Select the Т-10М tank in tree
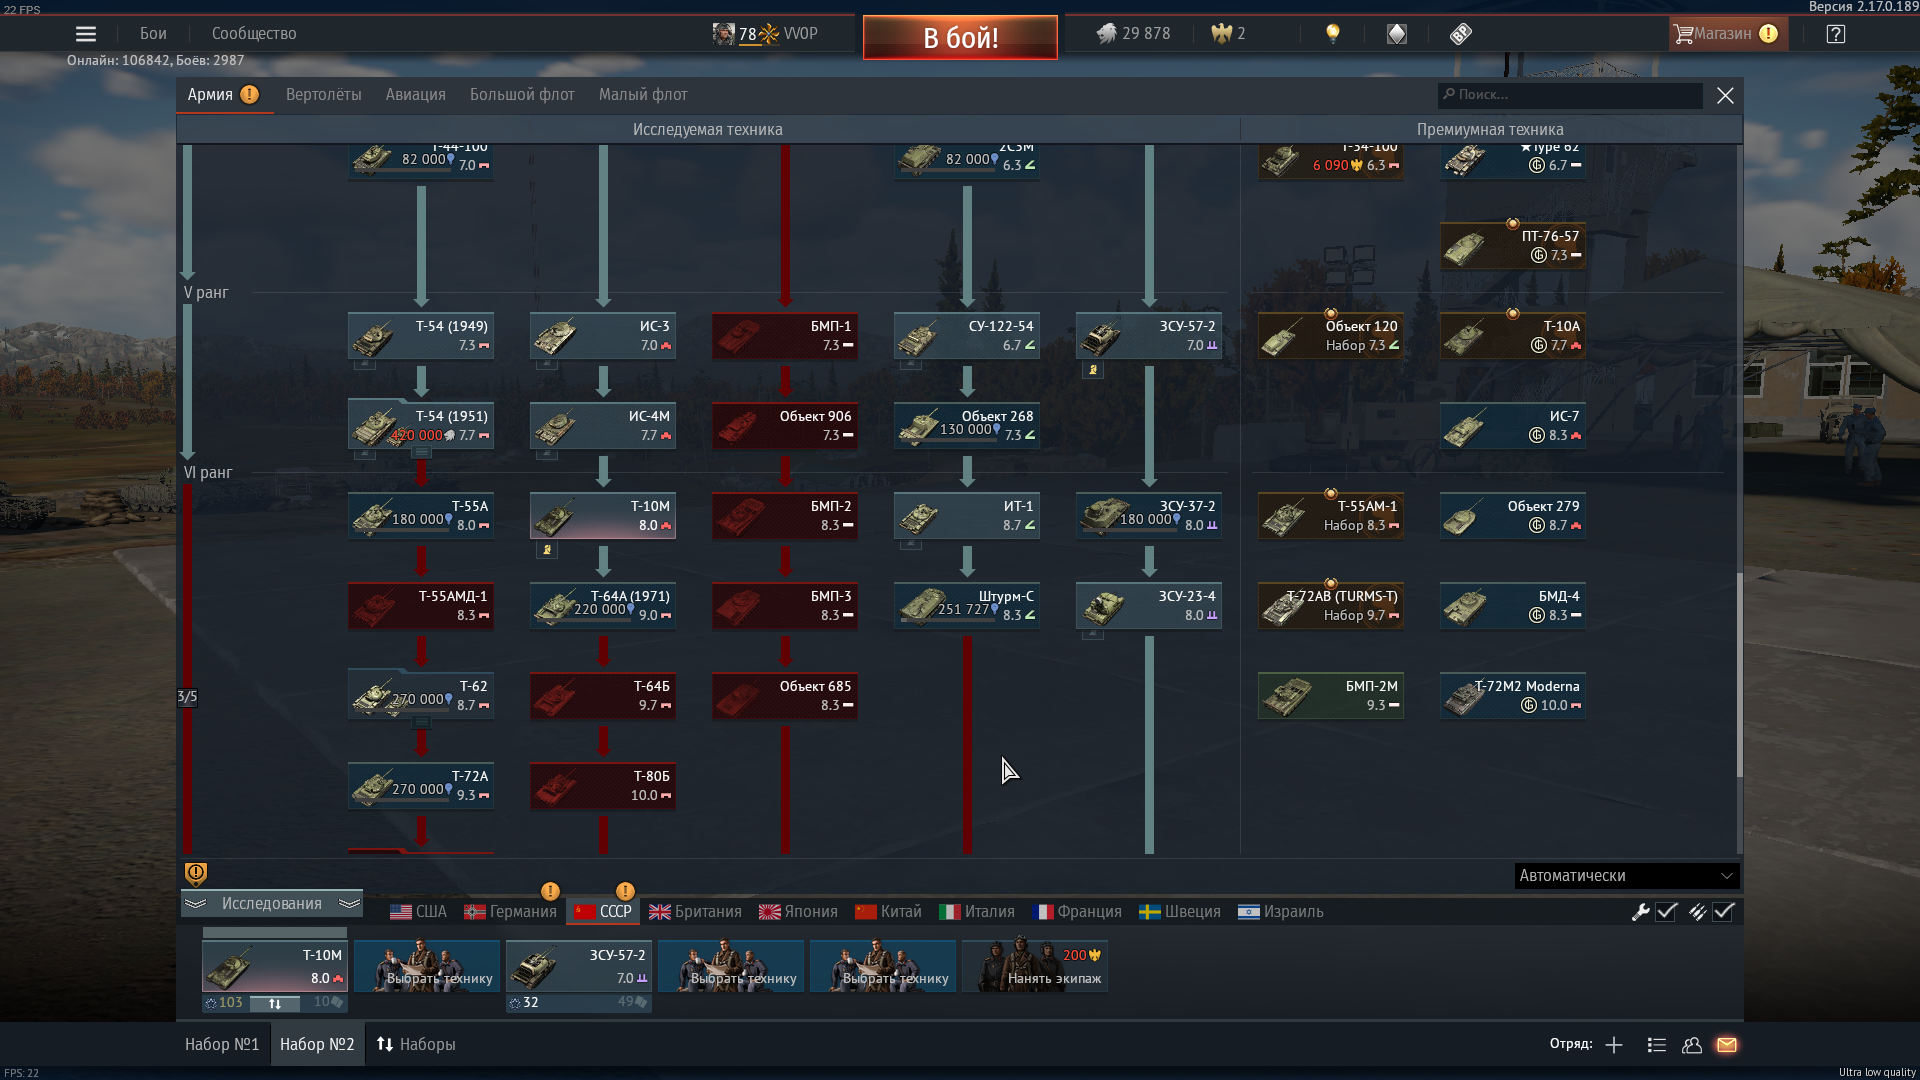 click(x=603, y=516)
